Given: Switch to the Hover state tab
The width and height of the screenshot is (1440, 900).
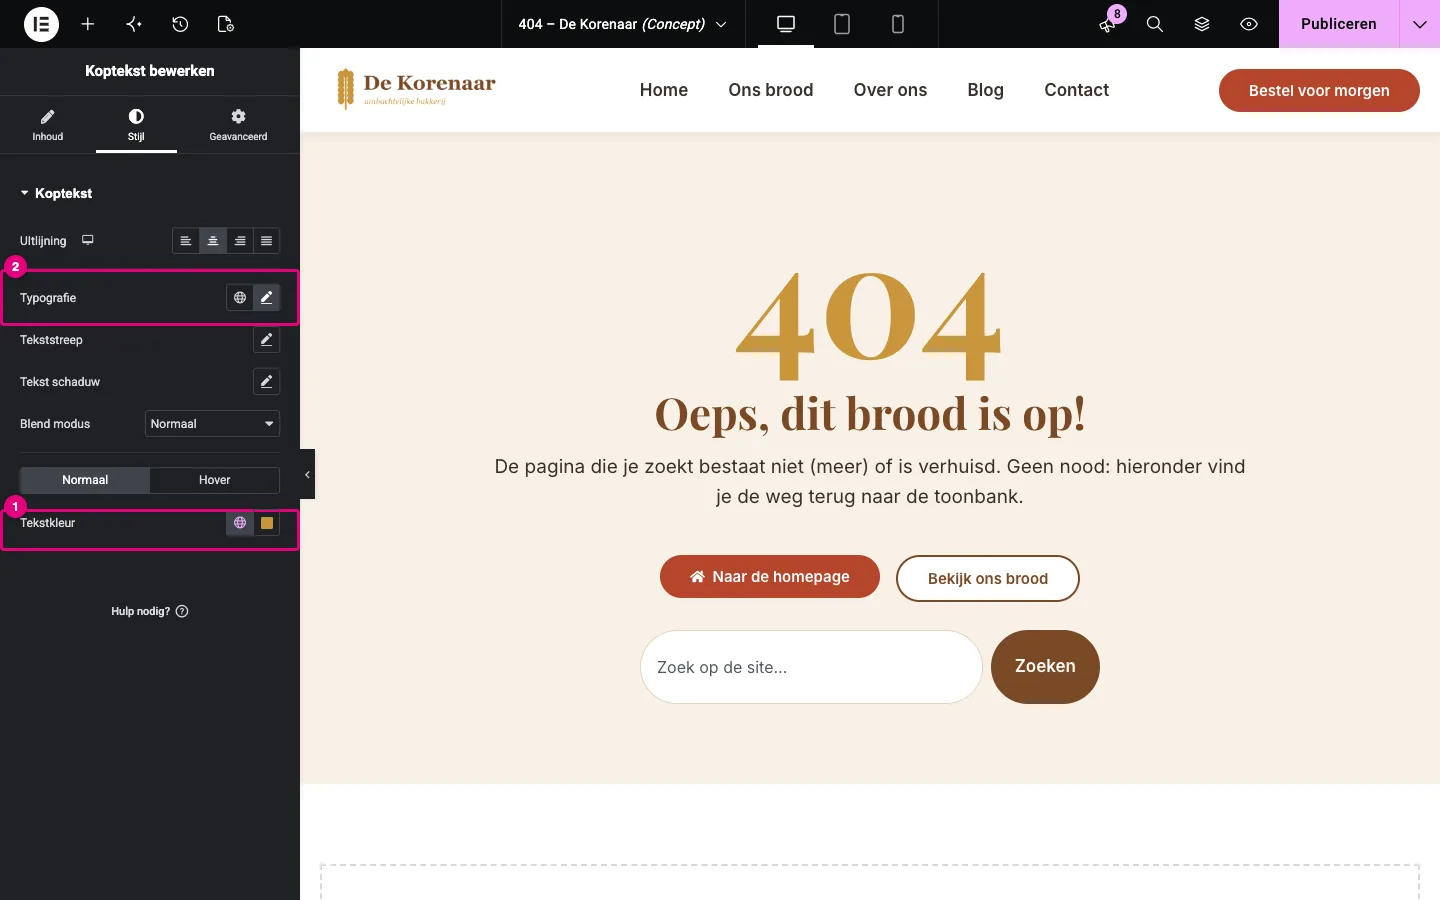Looking at the screenshot, I should pyautogui.click(x=215, y=480).
